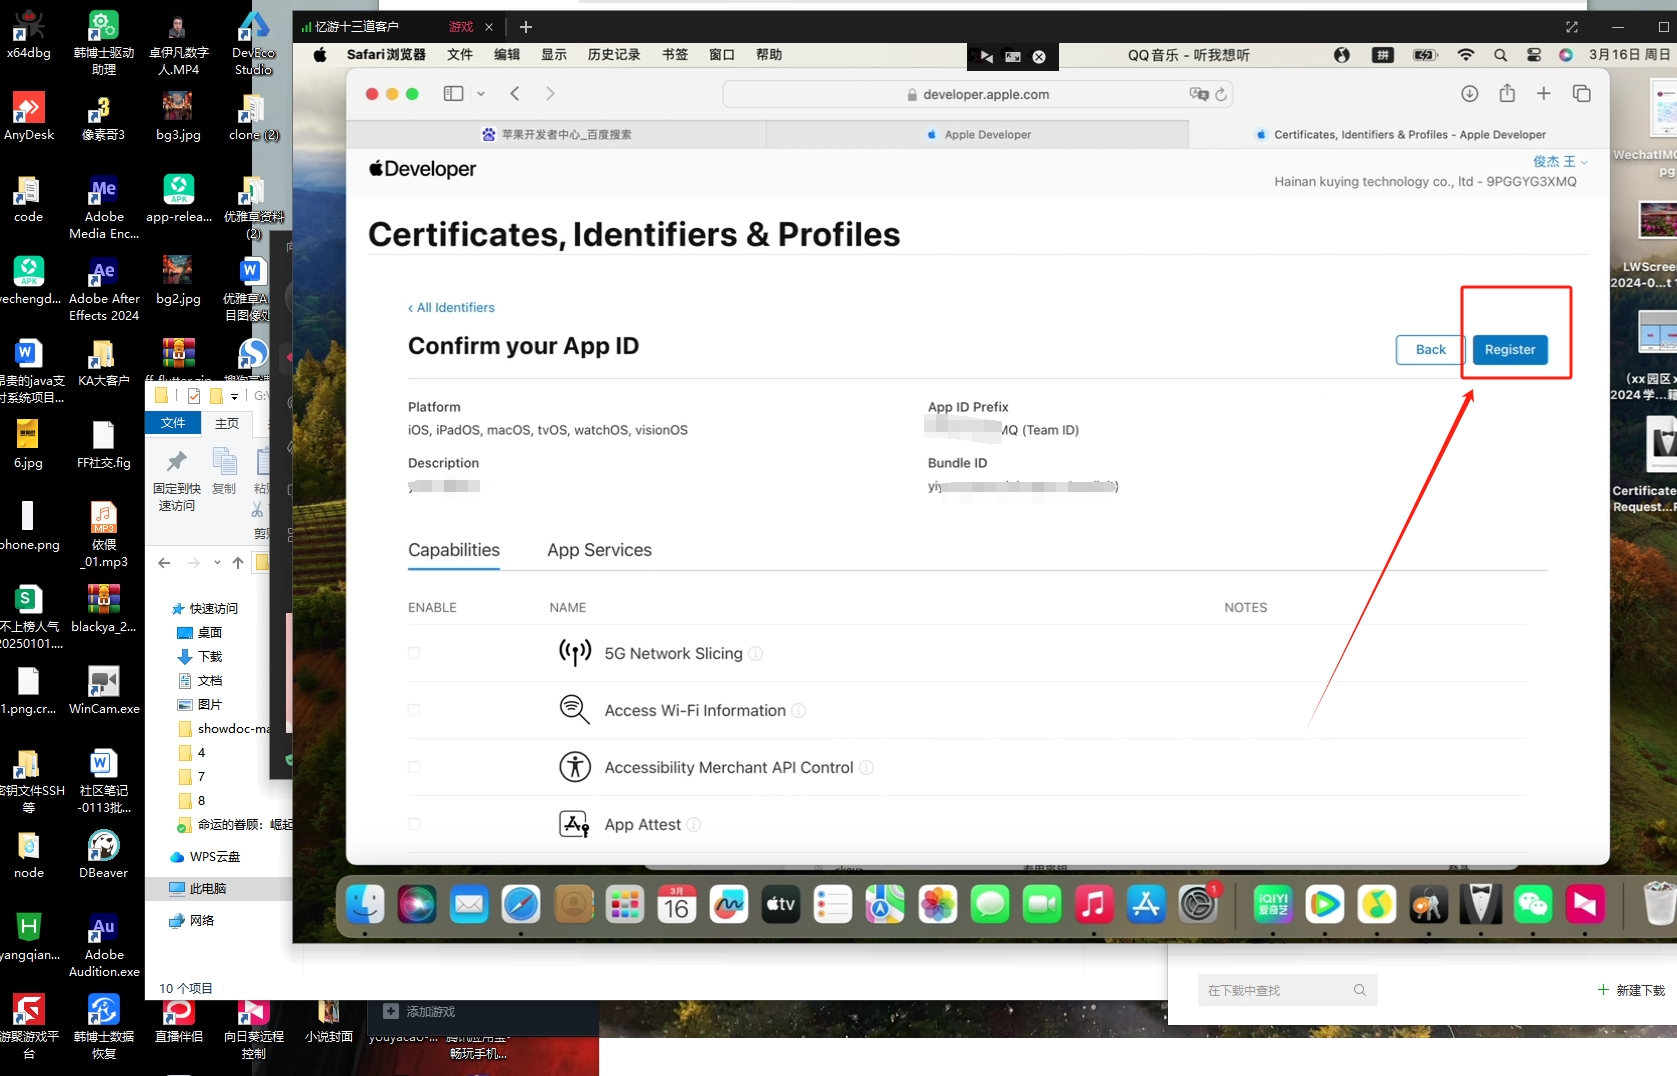The width and height of the screenshot is (1677, 1076).
Task: Open Finder from the Dock
Action: 365,905
